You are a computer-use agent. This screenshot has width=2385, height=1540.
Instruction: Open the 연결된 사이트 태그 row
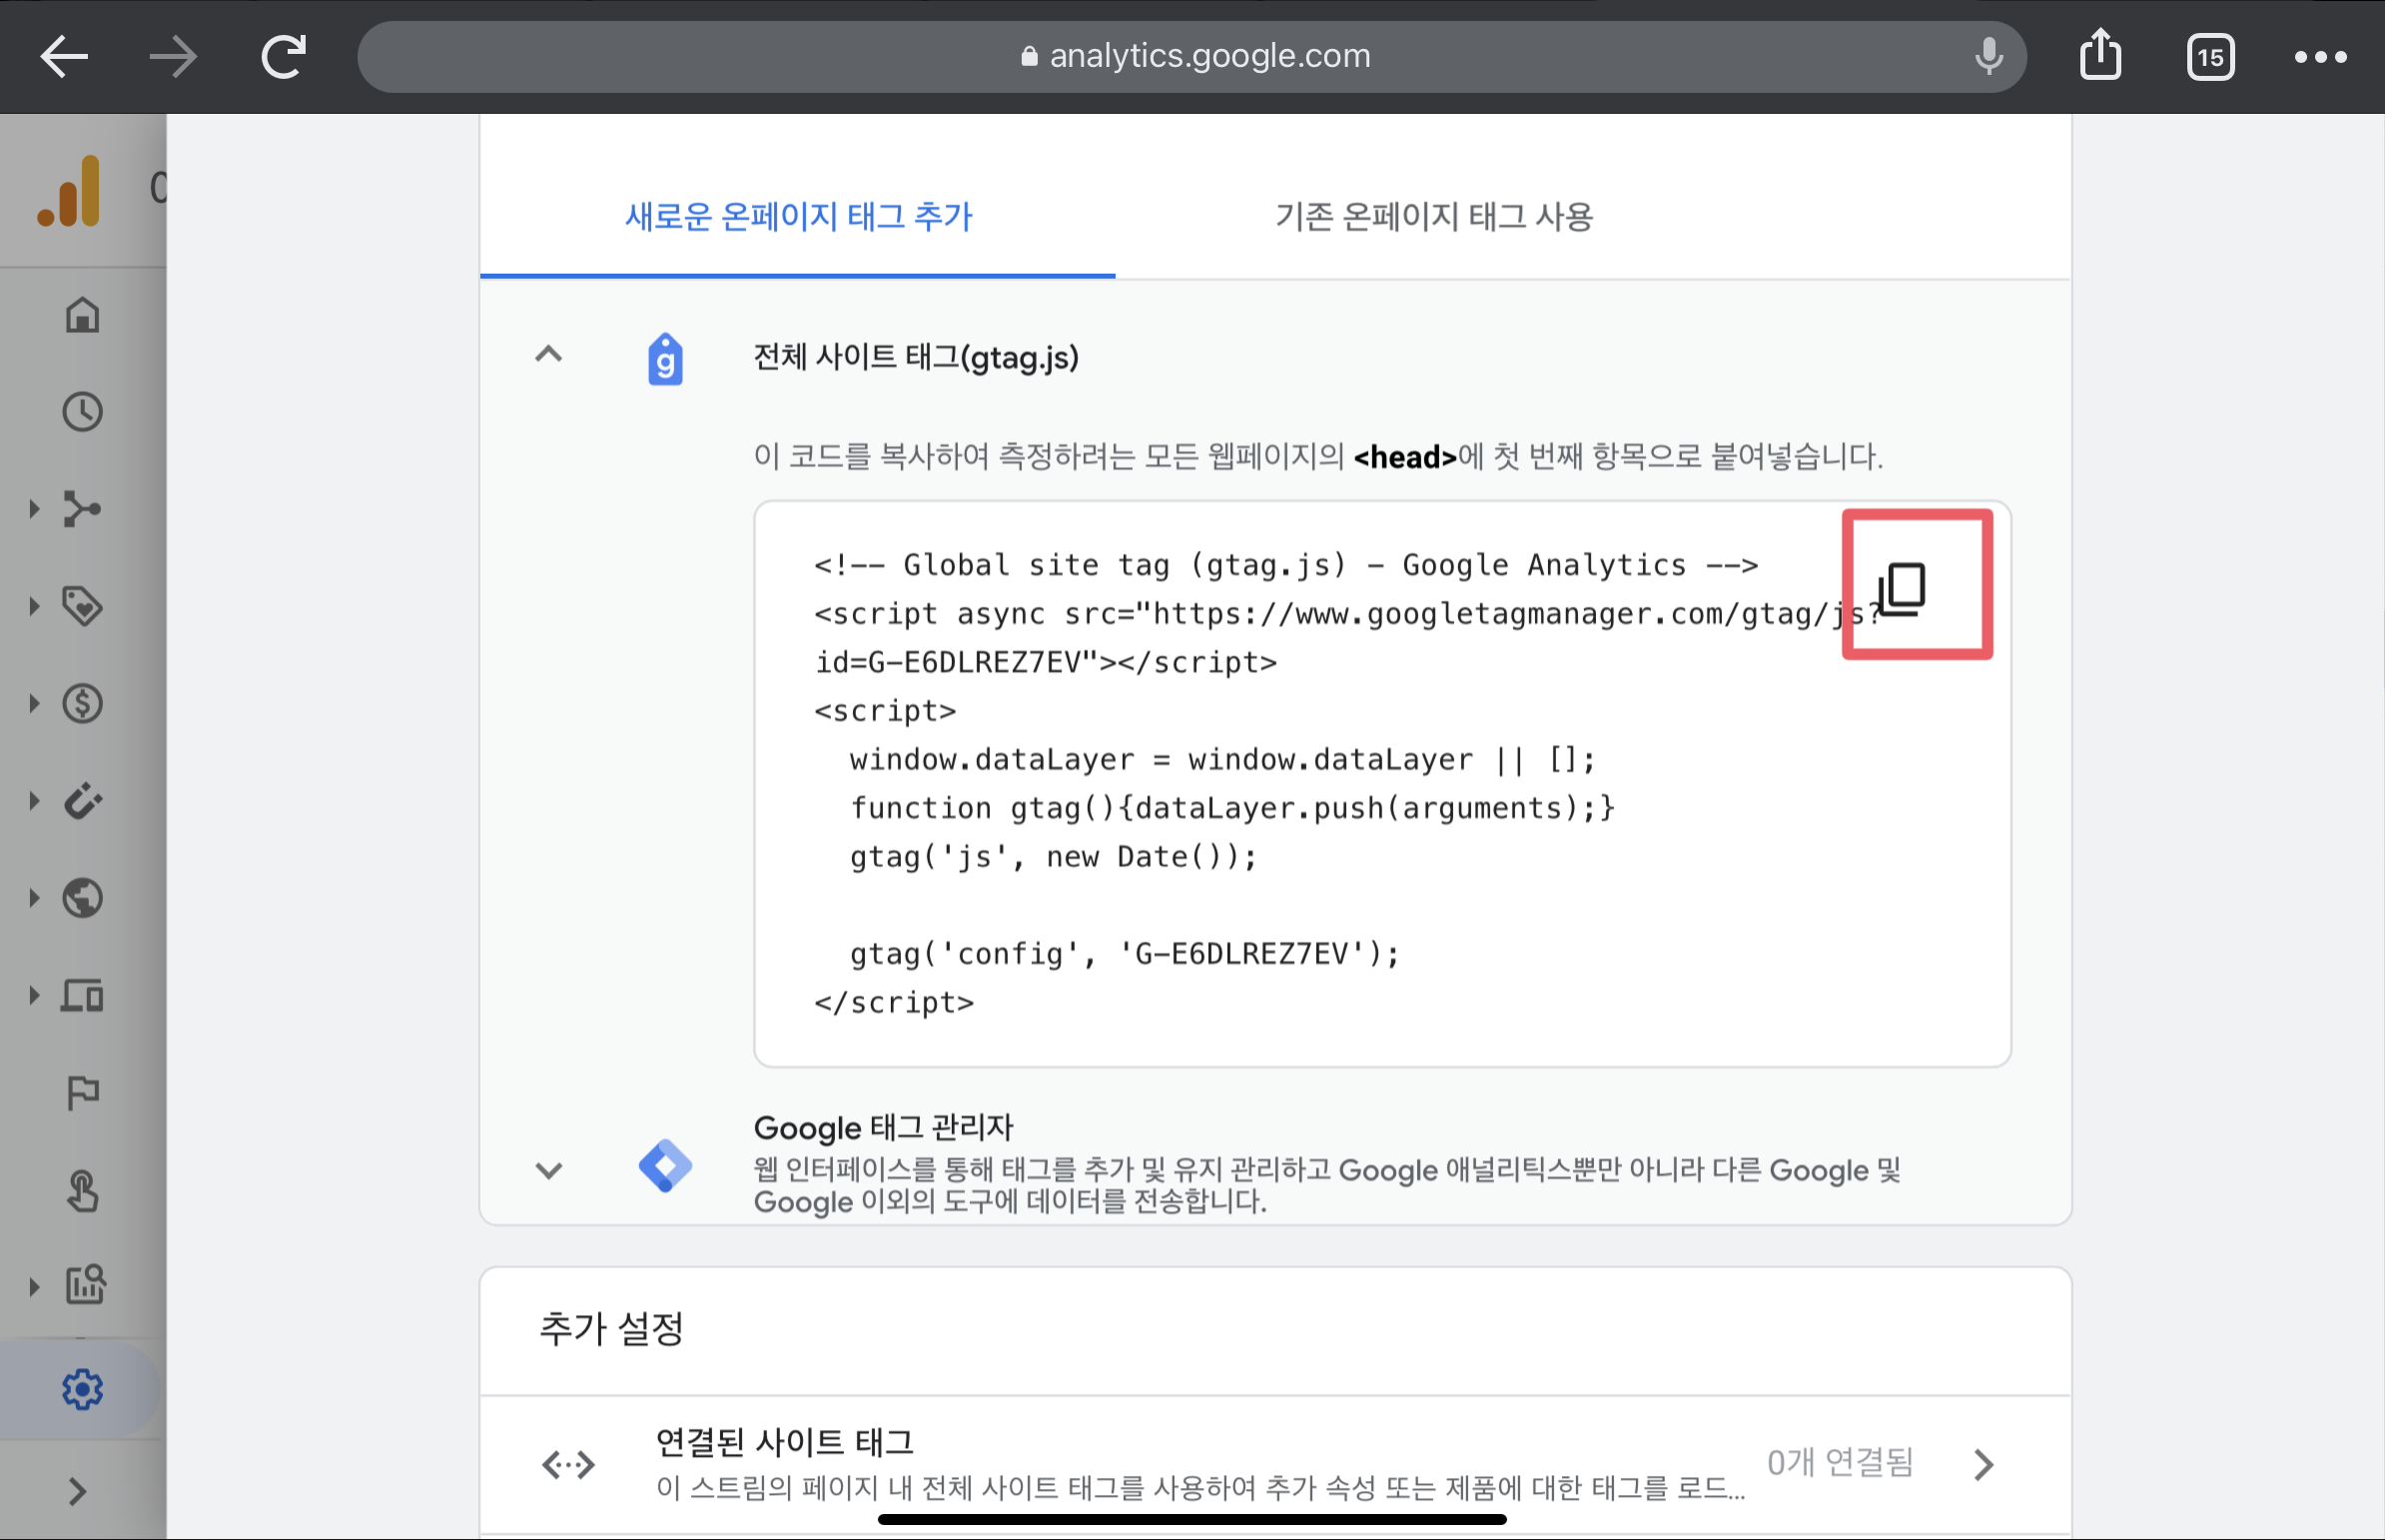pos(1275,1465)
